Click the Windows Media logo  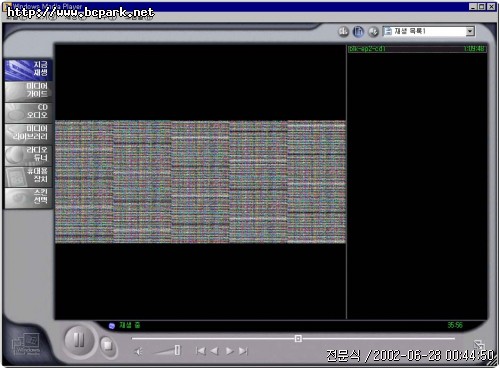(x=26, y=345)
